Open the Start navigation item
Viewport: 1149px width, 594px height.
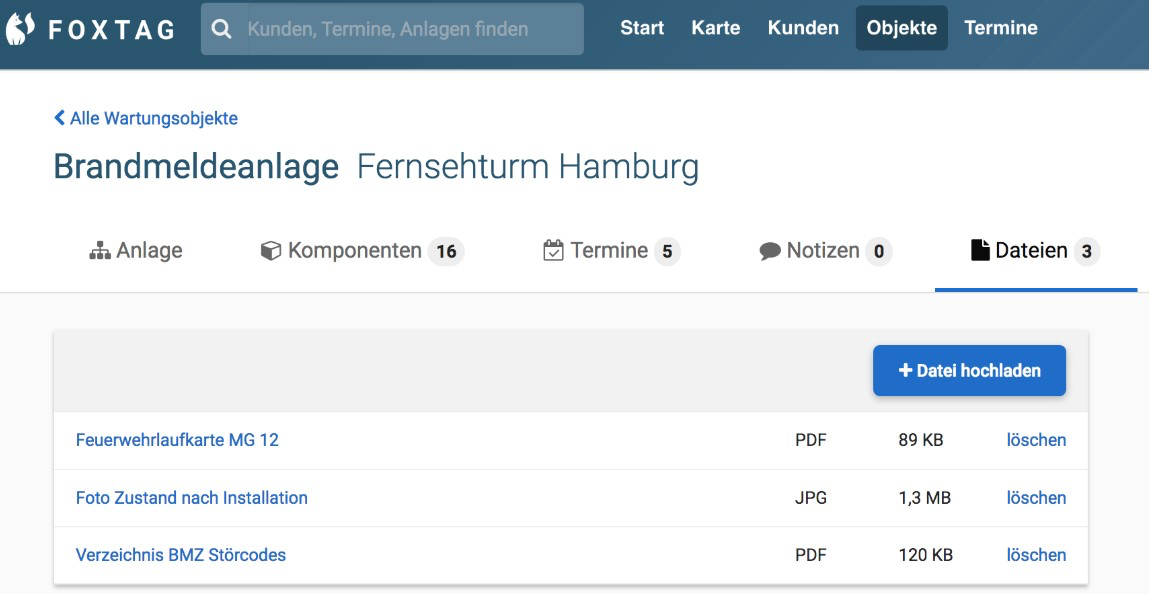click(642, 28)
